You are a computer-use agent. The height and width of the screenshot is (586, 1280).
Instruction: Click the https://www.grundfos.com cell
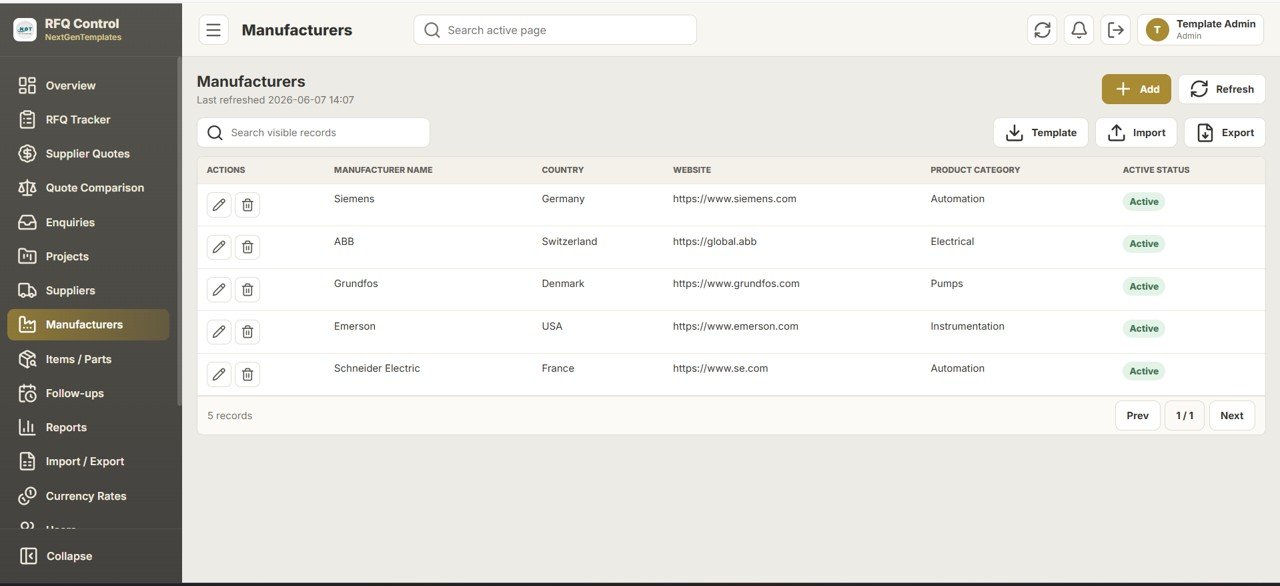[x=736, y=284]
